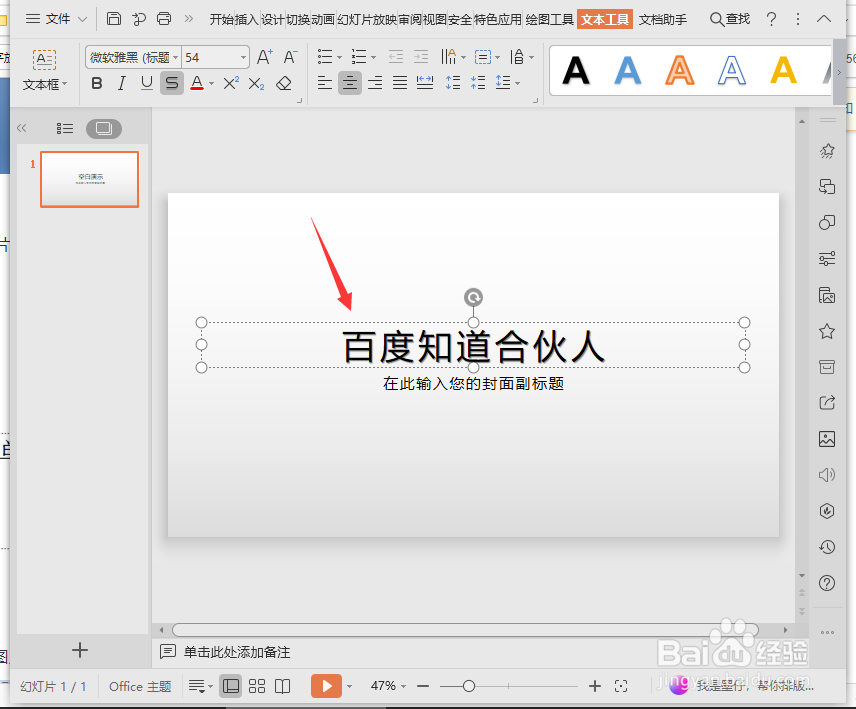Switch to reading view icon
The image size is (856, 709).
(282, 686)
